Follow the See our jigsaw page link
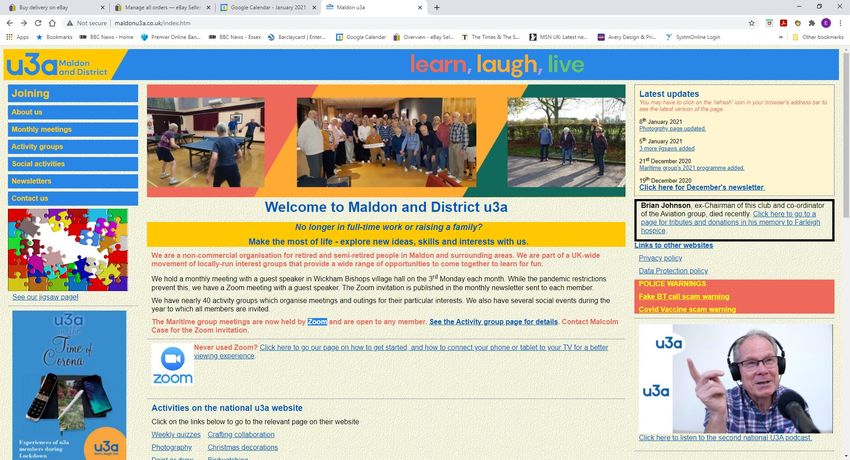Image resolution: width=850 pixels, height=460 pixels. pos(46,297)
